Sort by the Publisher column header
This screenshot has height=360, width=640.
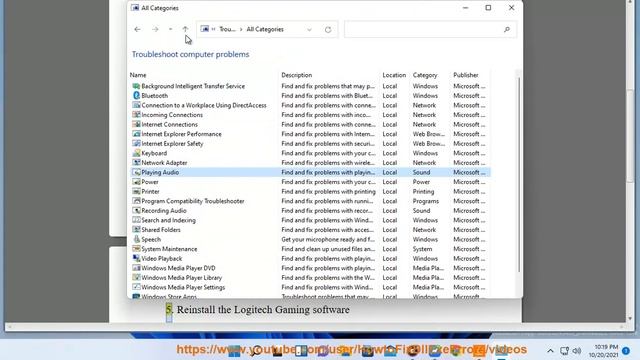pyautogui.click(x=466, y=75)
